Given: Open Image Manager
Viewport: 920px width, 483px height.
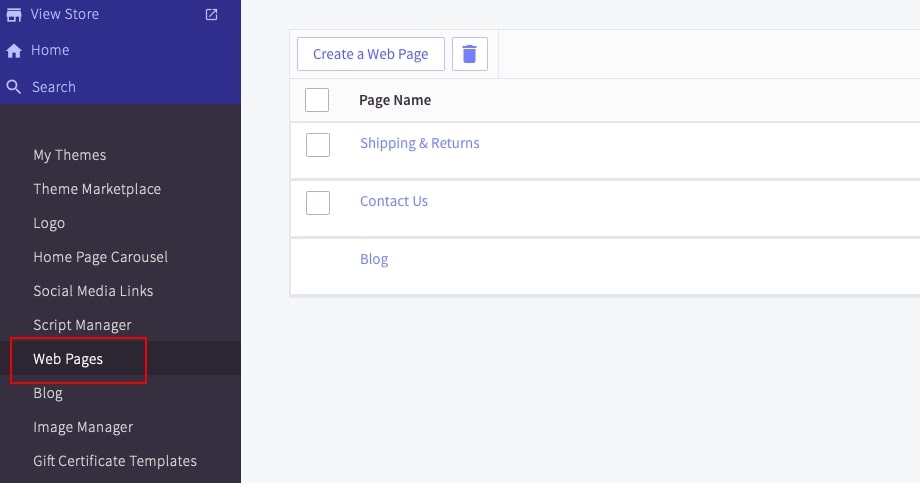Looking at the screenshot, I should [x=83, y=427].
